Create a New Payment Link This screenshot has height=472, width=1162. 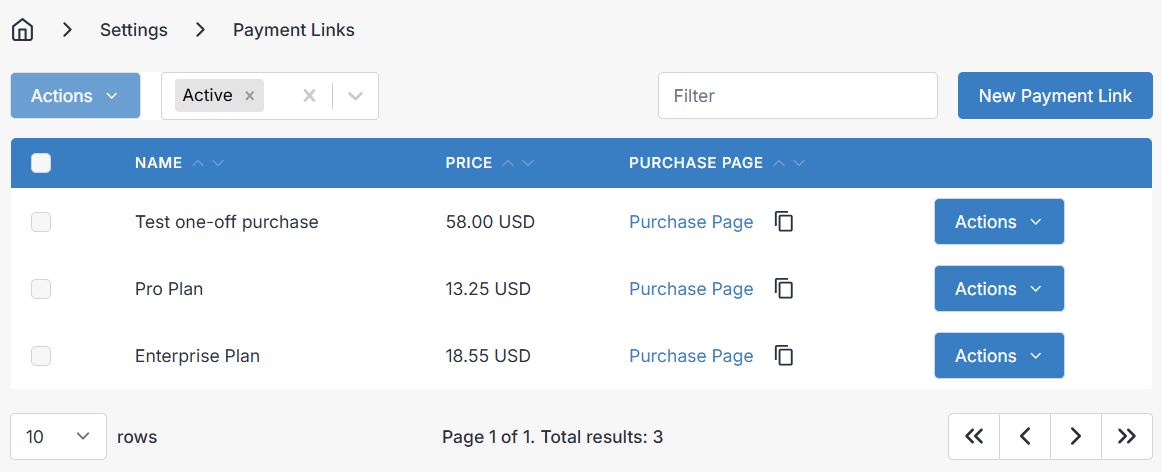[1055, 96]
